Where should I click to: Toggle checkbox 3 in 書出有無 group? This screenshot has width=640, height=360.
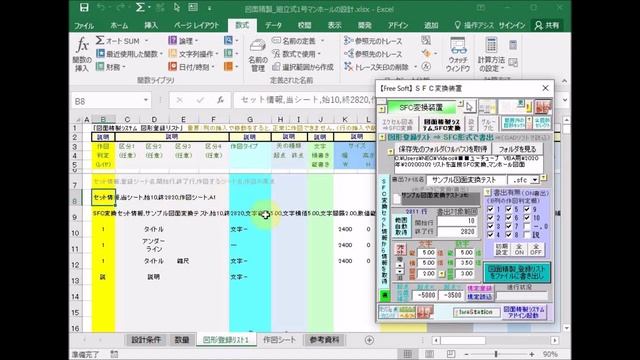tap(490, 226)
